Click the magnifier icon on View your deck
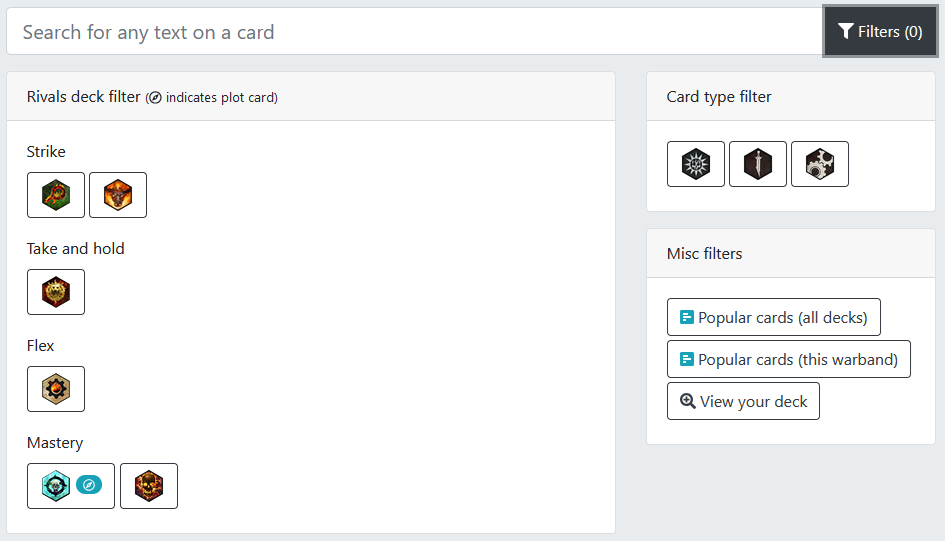The width and height of the screenshot is (945, 541). pos(688,401)
